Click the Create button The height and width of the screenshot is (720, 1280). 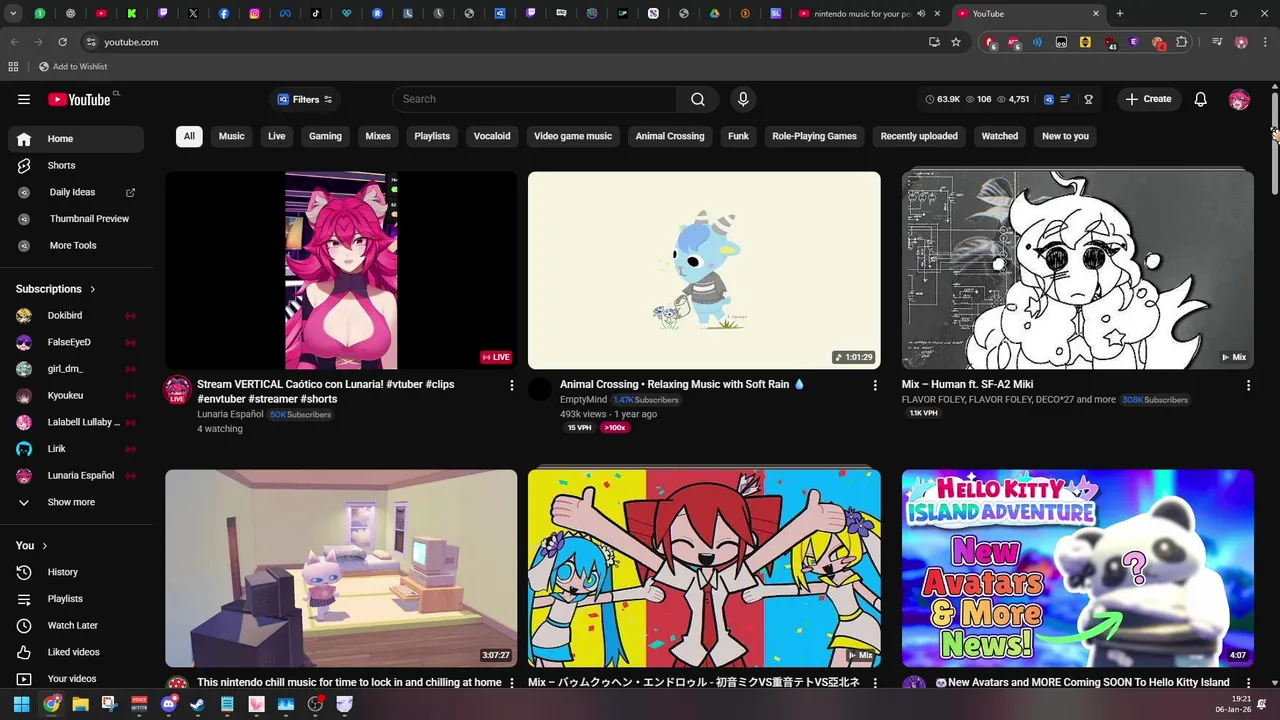point(1149,99)
